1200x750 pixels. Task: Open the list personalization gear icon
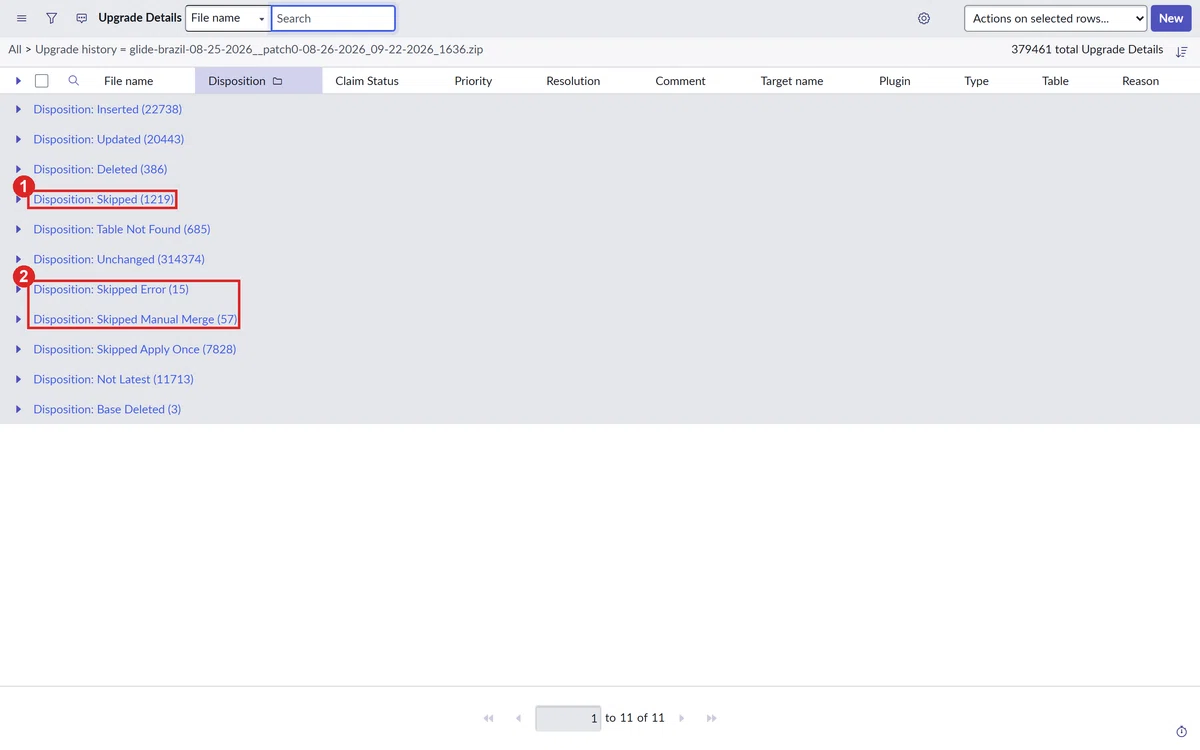924,18
